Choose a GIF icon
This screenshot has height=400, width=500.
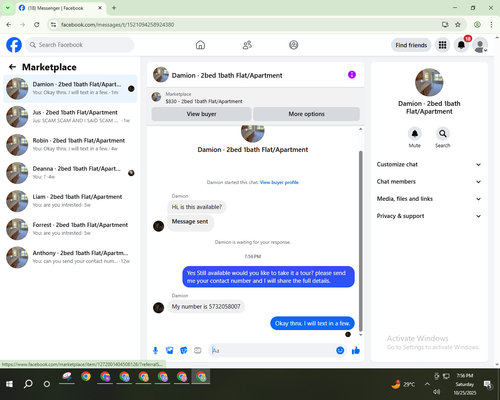point(198,350)
